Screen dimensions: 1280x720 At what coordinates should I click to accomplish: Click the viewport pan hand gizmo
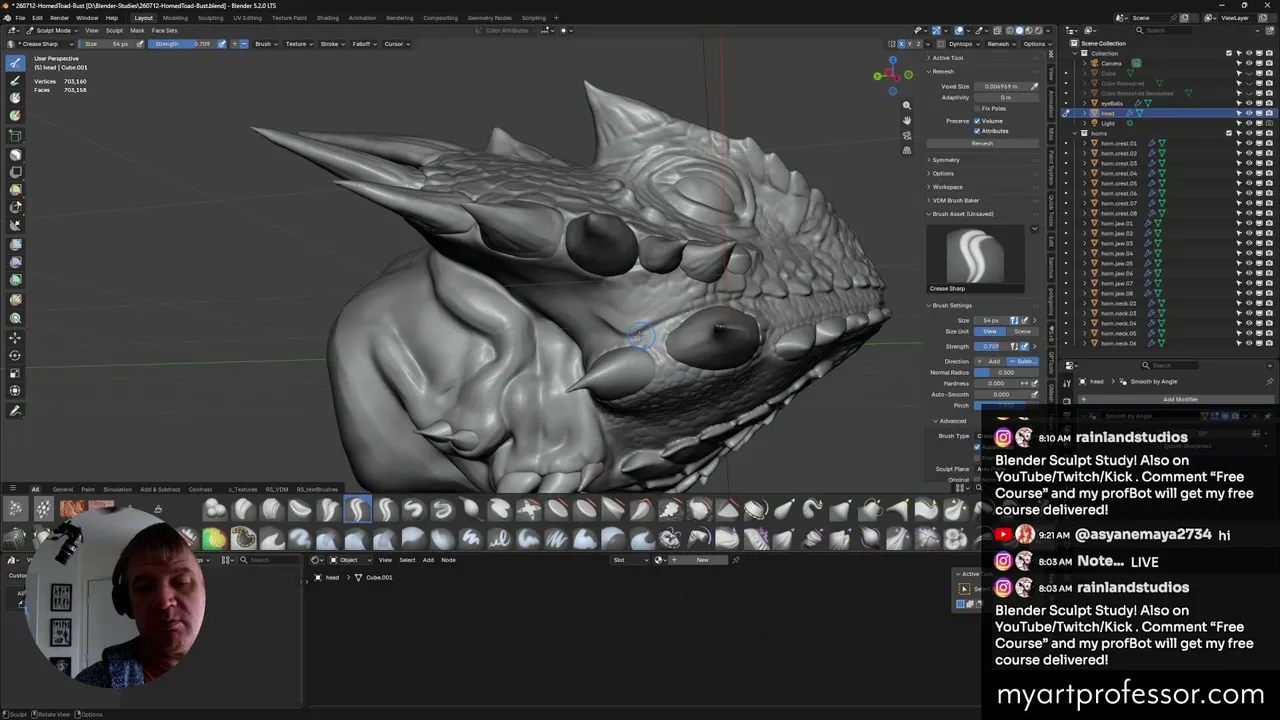pyautogui.click(x=907, y=121)
